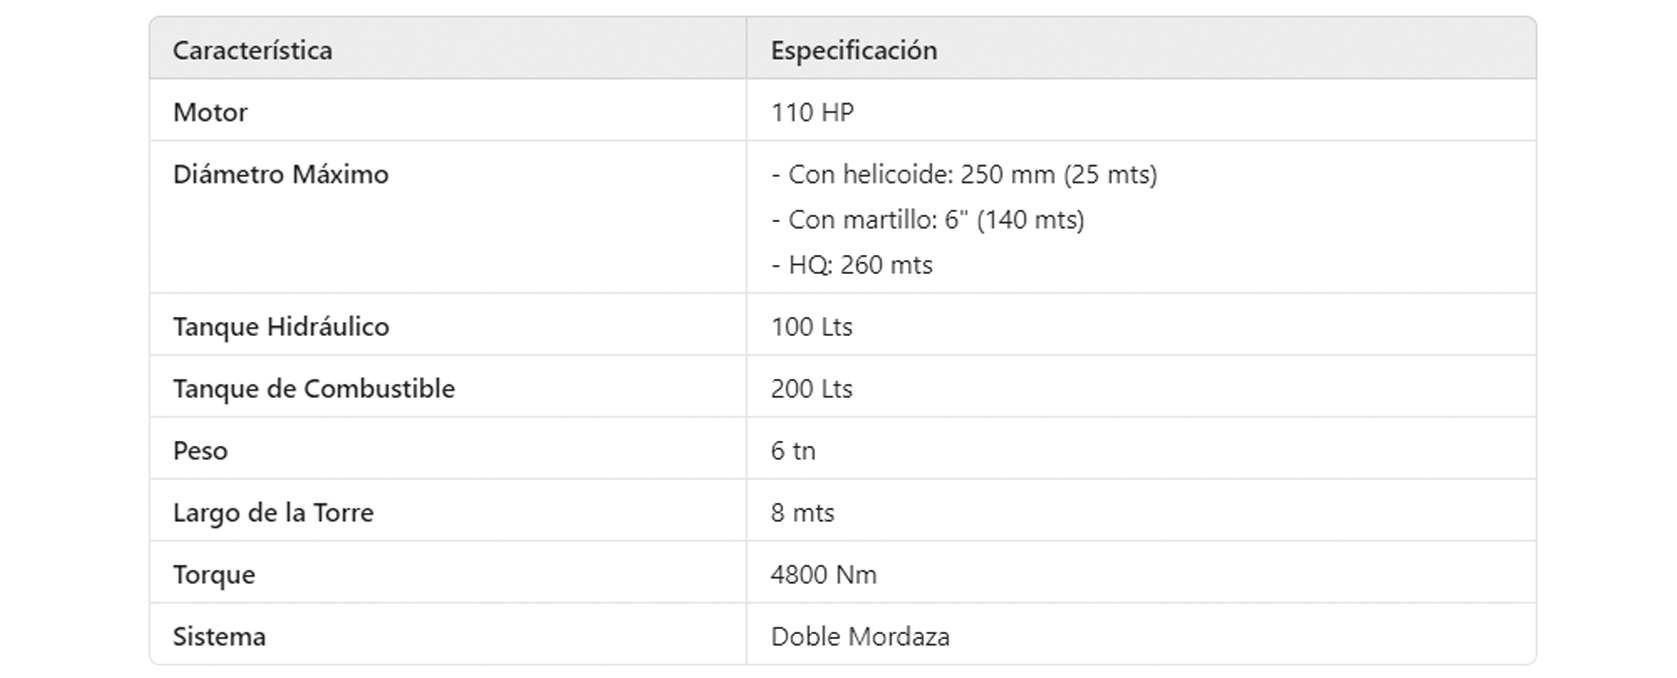Click the 4800 Nm value
This screenshot has height=678, width=1677.
coord(823,575)
